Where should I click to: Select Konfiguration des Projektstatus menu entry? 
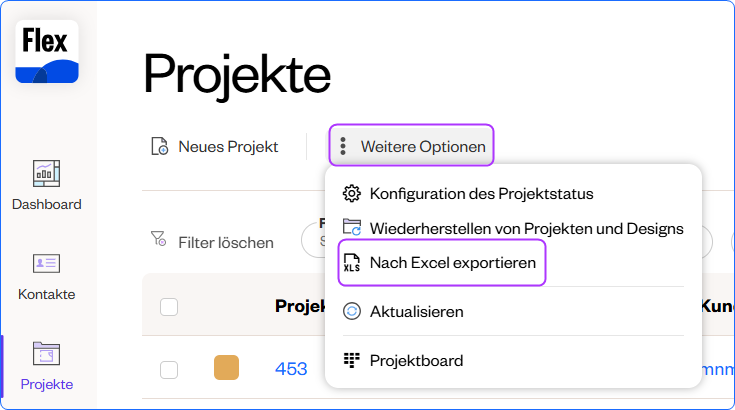(x=481, y=193)
